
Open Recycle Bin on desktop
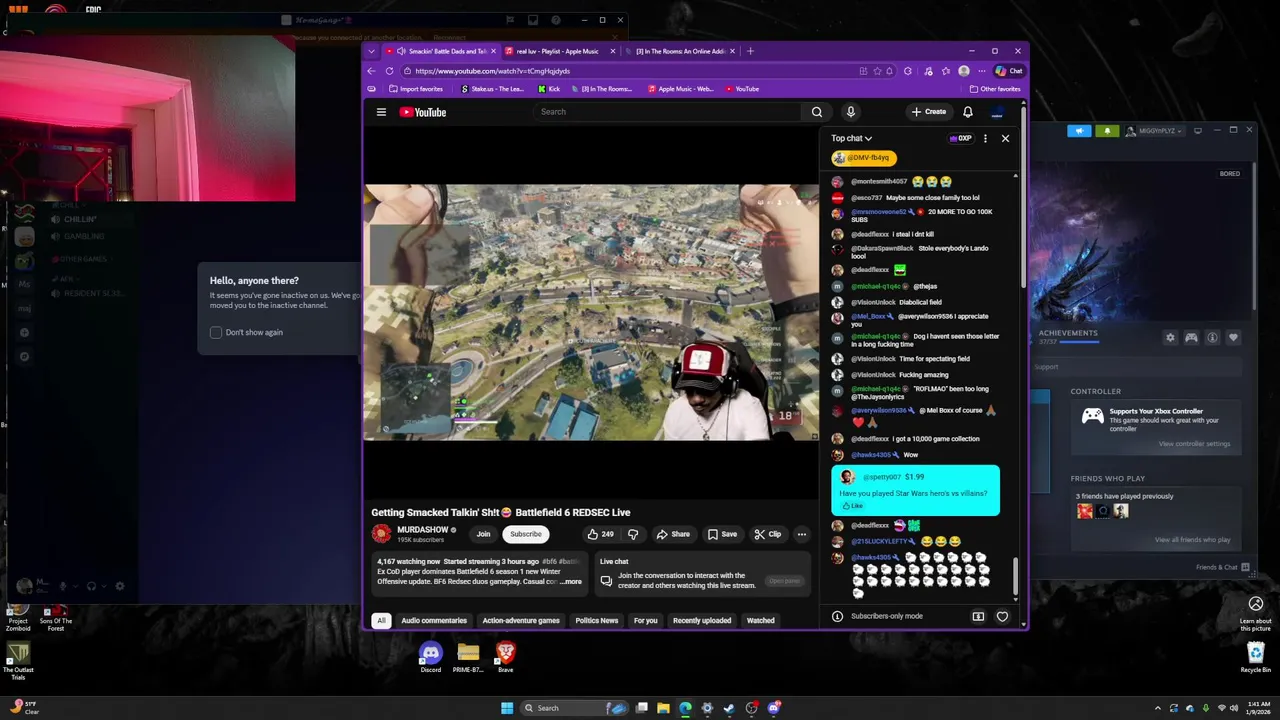click(1256, 657)
